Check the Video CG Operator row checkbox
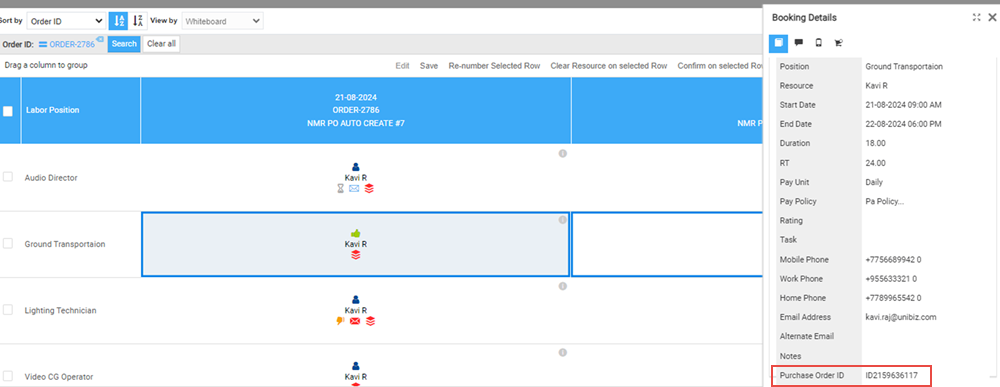This screenshot has height=387, width=1000. pos(8,376)
